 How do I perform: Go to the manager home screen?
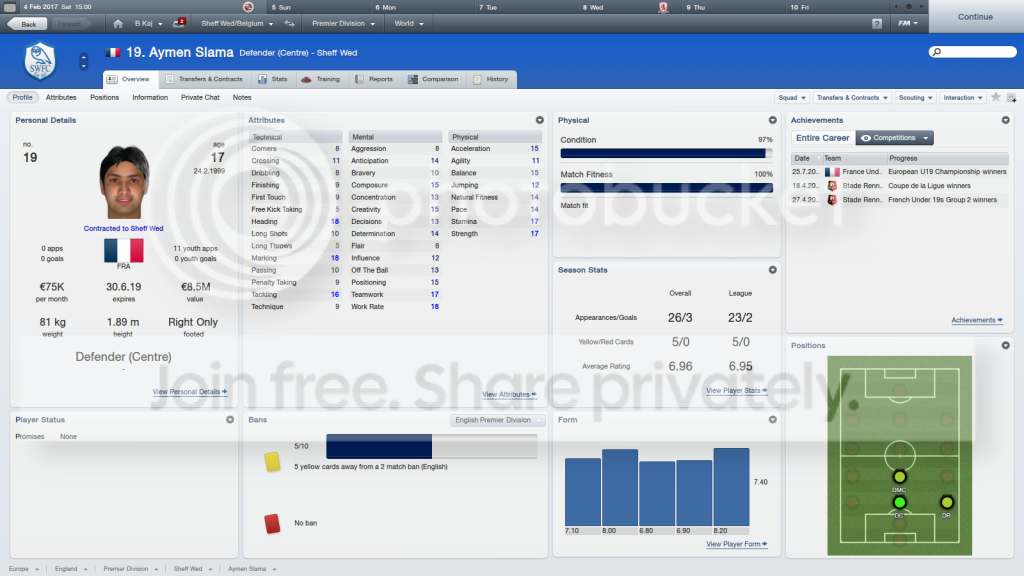(118, 24)
